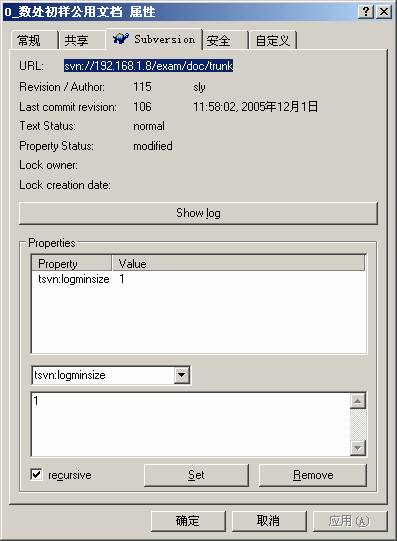The width and height of the screenshot is (397, 541).
Task: Click the Value column header
Action: click(x=238, y=264)
